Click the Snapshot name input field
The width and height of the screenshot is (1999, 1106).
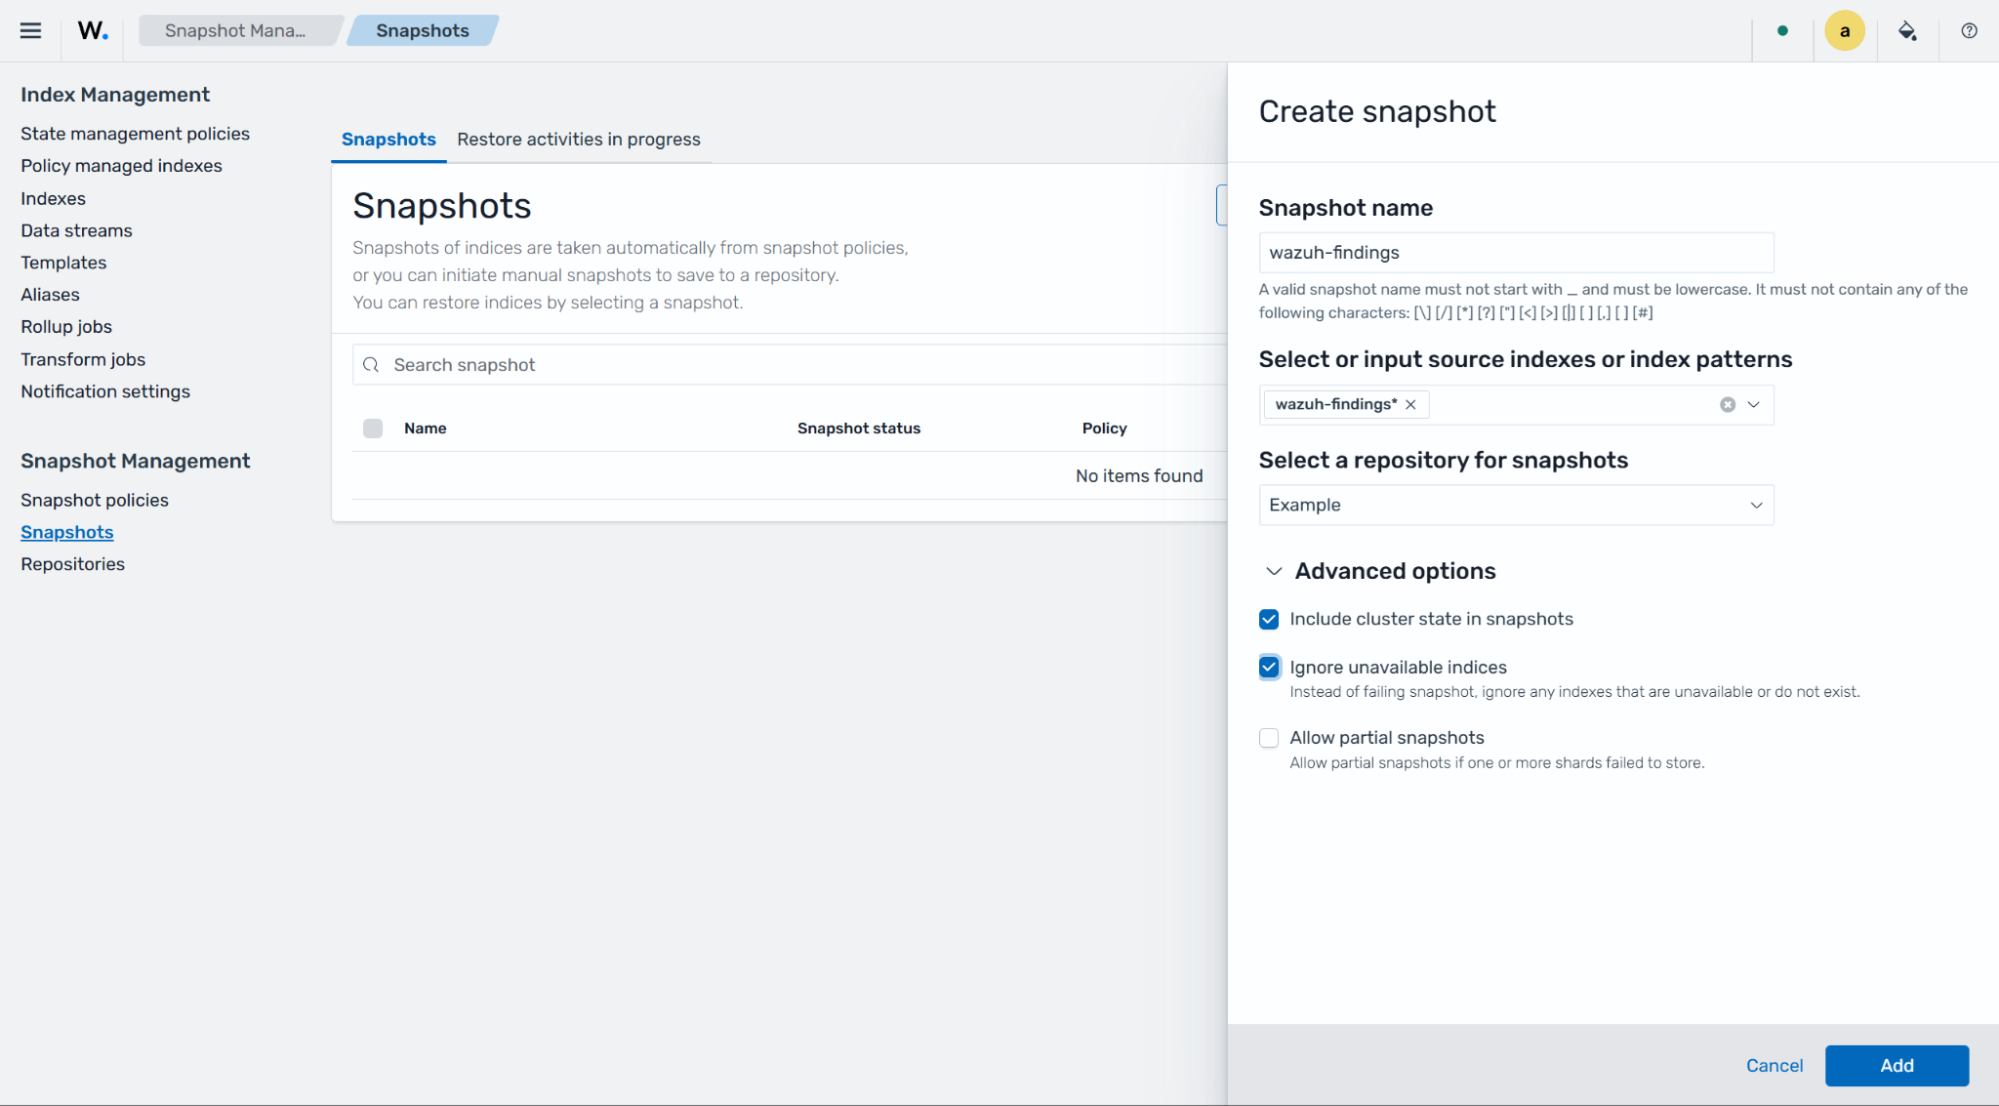coord(1516,253)
